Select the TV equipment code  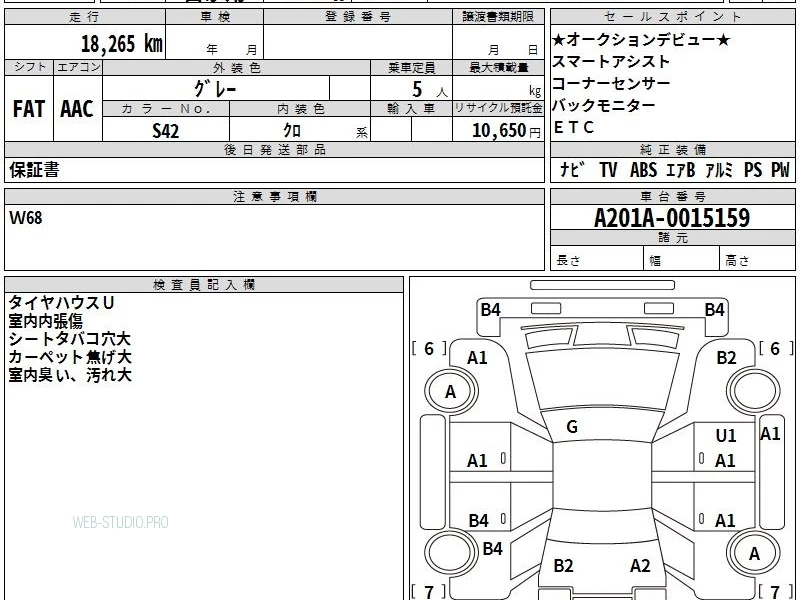pyautogui.click(x=608, y=170)
